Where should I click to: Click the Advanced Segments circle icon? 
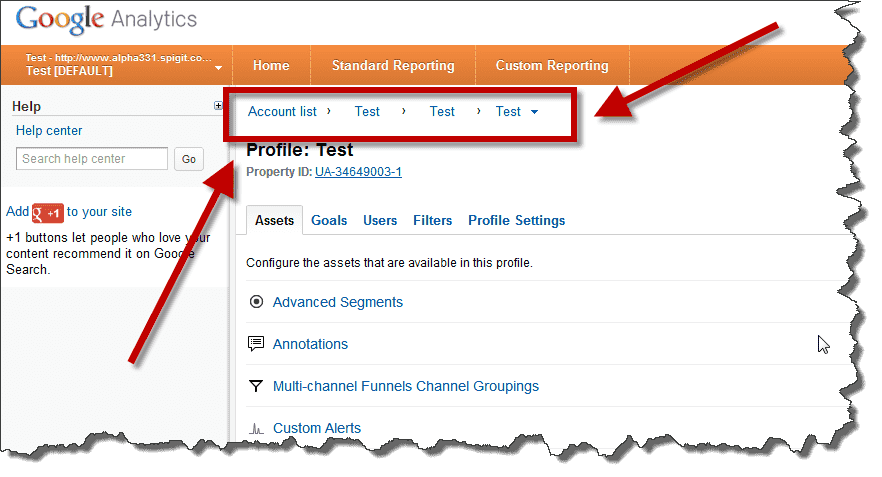(256, 302)
